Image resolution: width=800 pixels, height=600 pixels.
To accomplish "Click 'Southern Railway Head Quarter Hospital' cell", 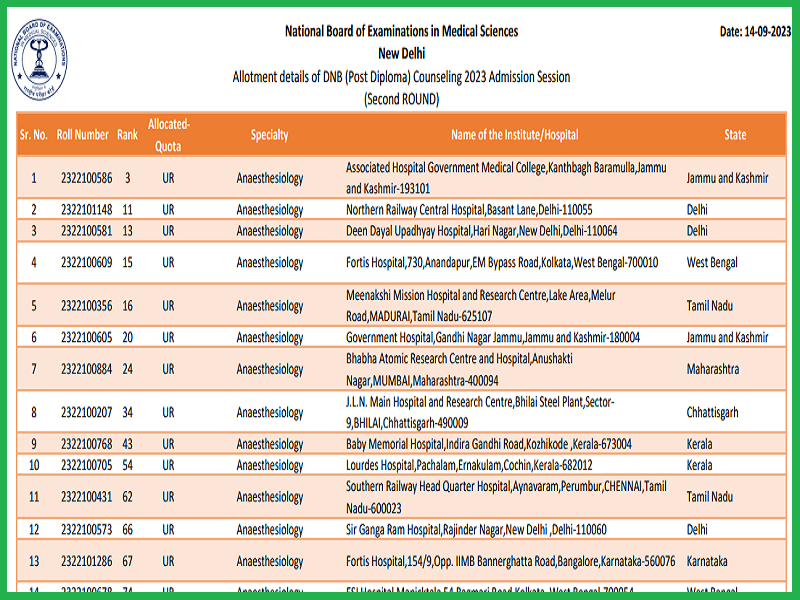I will point(506,497).
